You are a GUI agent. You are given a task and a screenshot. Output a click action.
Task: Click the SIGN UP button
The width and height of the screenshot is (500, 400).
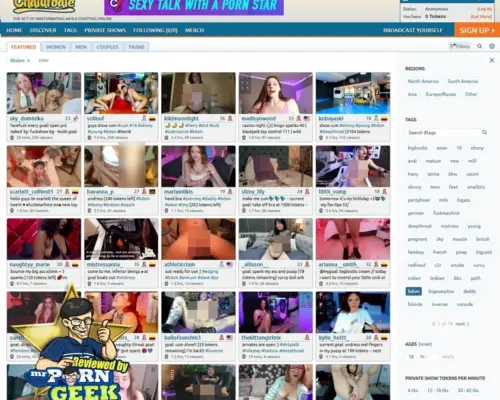coord(477,30)
